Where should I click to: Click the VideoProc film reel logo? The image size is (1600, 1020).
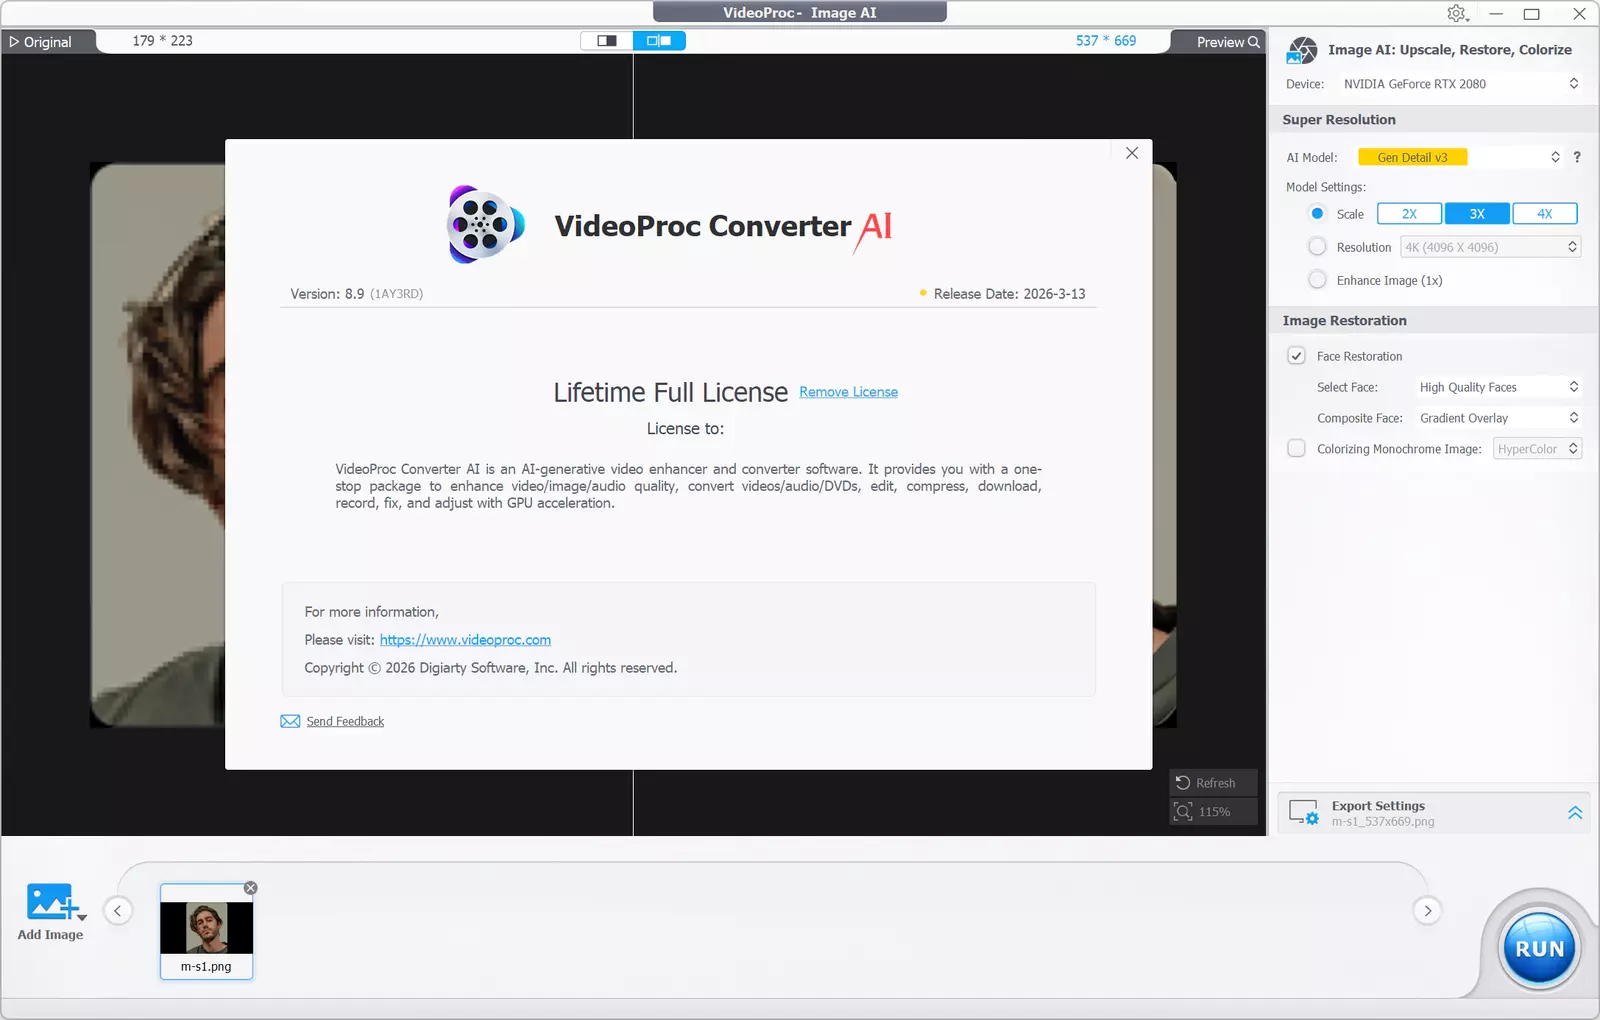[486, 225]
